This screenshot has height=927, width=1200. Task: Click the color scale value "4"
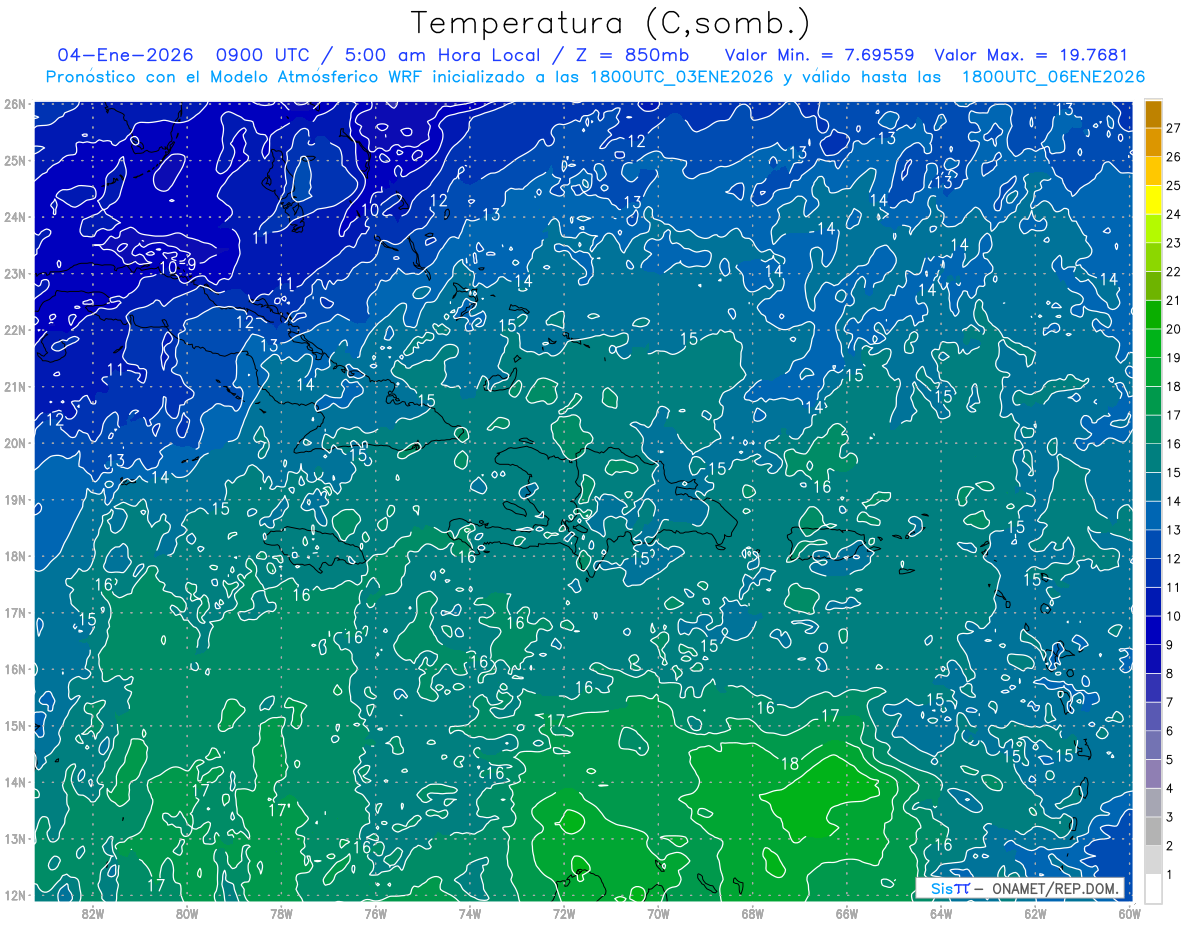pos(1170,788)
